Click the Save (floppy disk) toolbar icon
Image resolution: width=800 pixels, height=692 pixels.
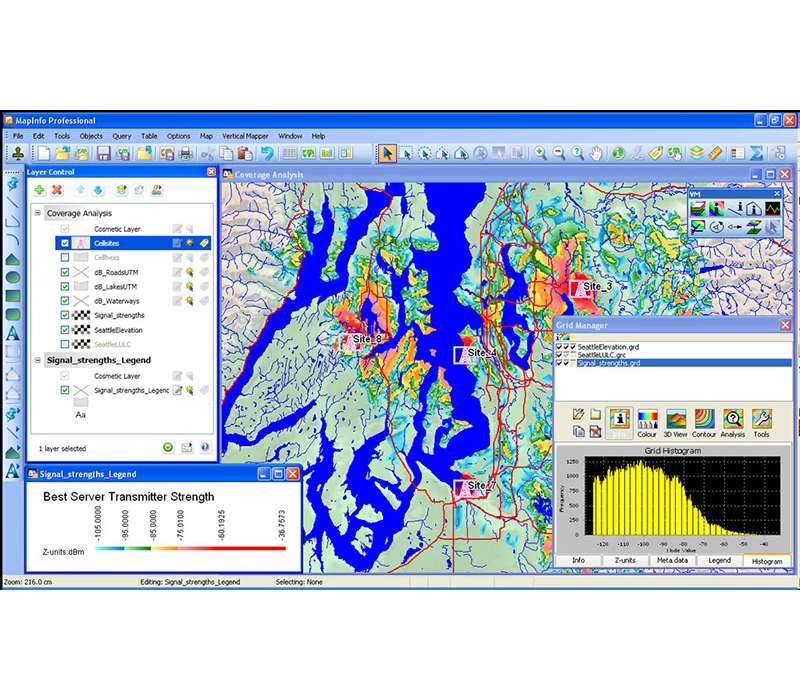tap(104, 153)
